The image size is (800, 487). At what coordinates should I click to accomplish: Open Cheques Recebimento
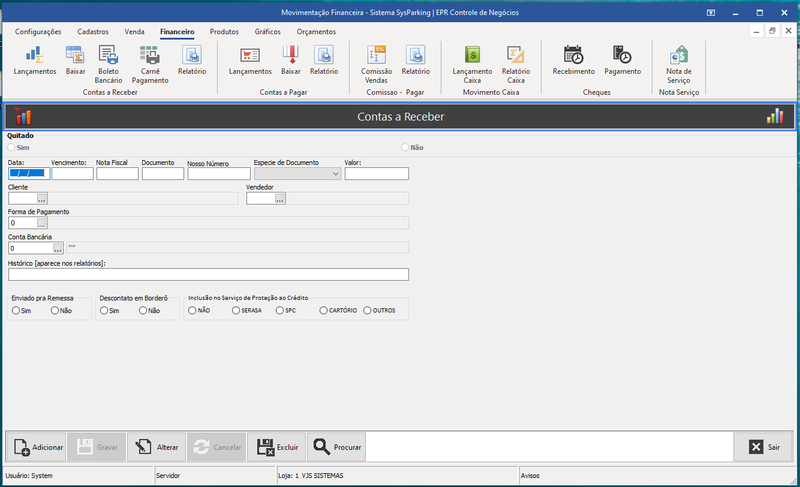pyautogui.click(x=573, y=60)
